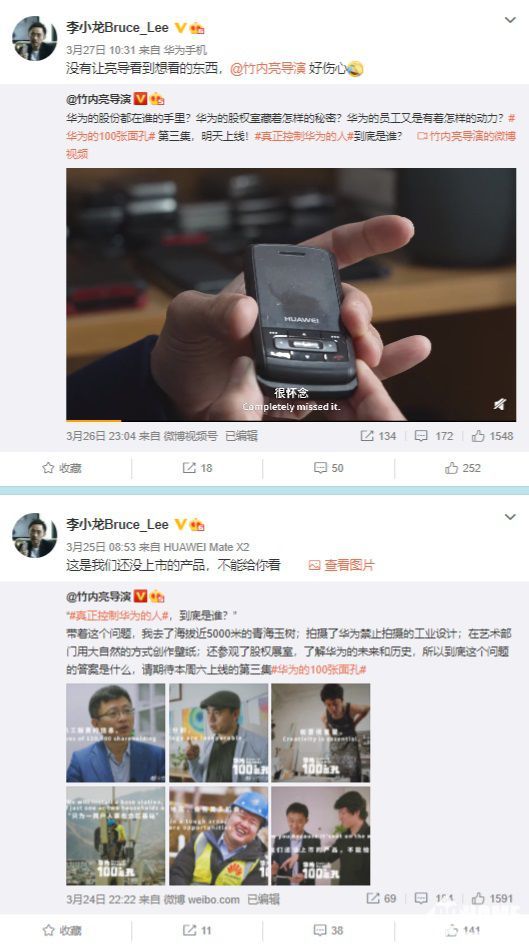Like the second post showing 141 likes

pos(463,930)
